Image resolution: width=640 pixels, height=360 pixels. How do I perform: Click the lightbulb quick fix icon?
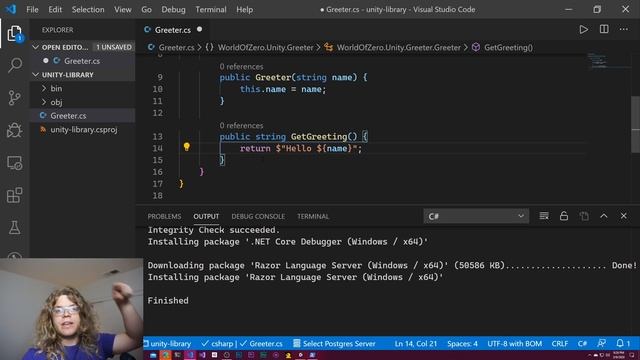[187, 147]
